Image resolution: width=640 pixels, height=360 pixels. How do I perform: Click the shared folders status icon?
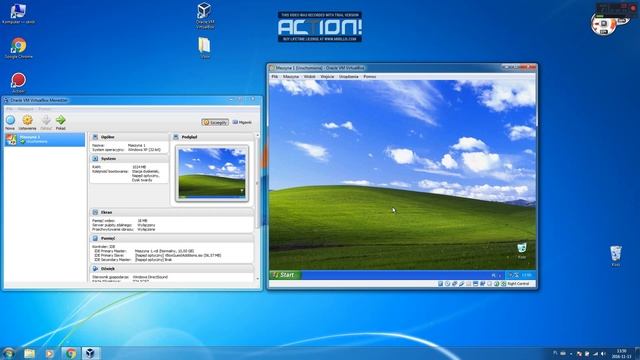[x=468, y=284]
